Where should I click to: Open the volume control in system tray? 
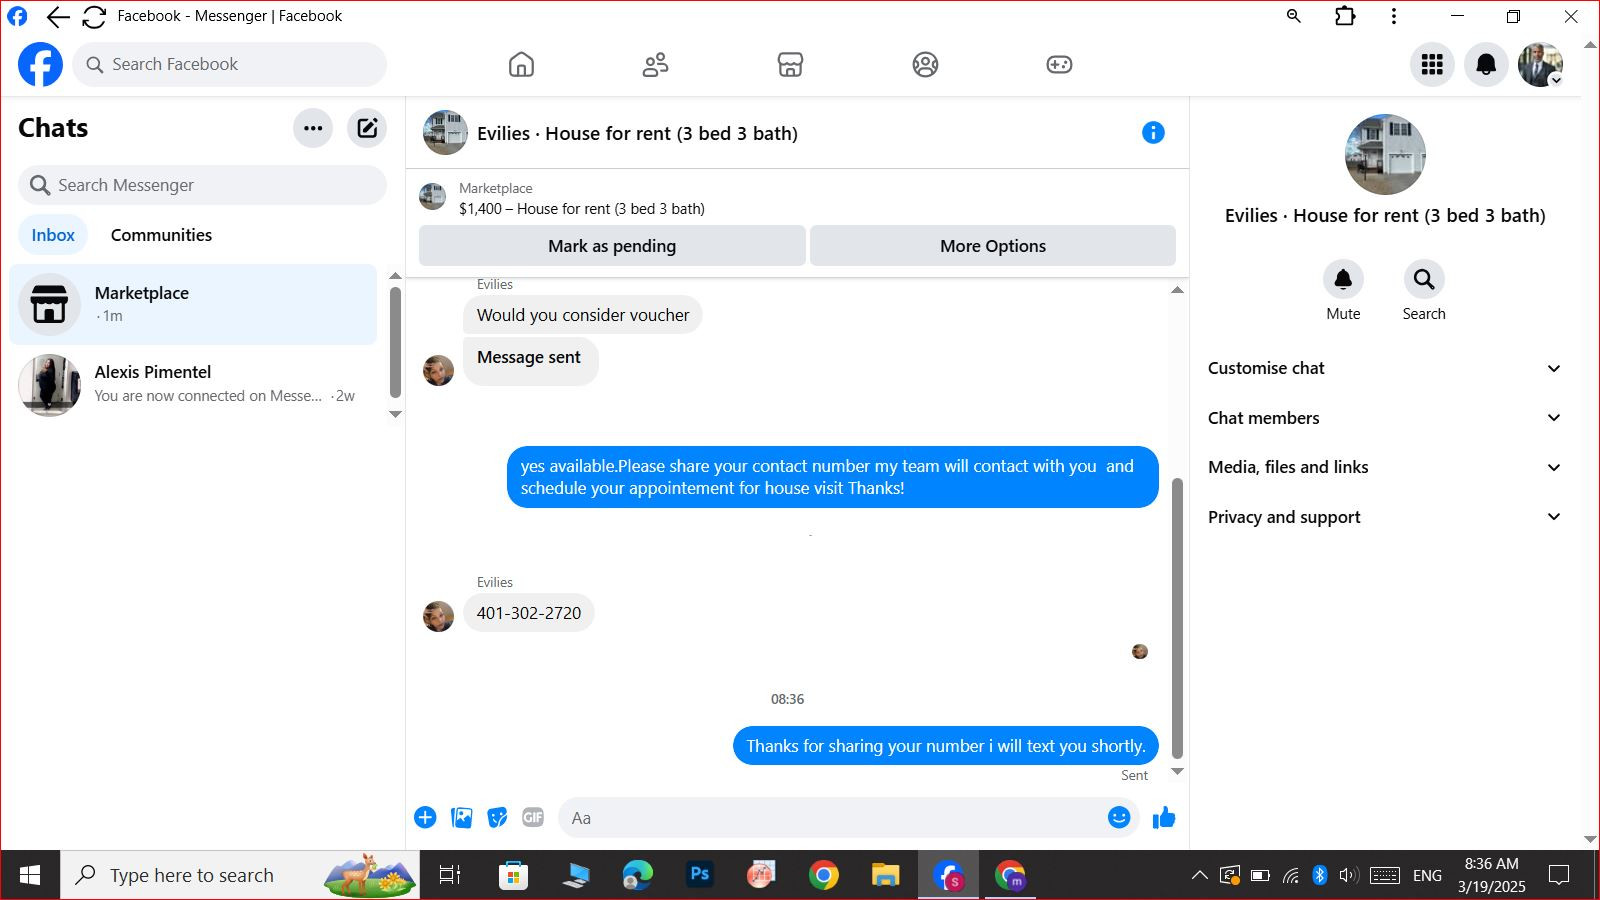pyautogui.click(x=1348, y=876)
